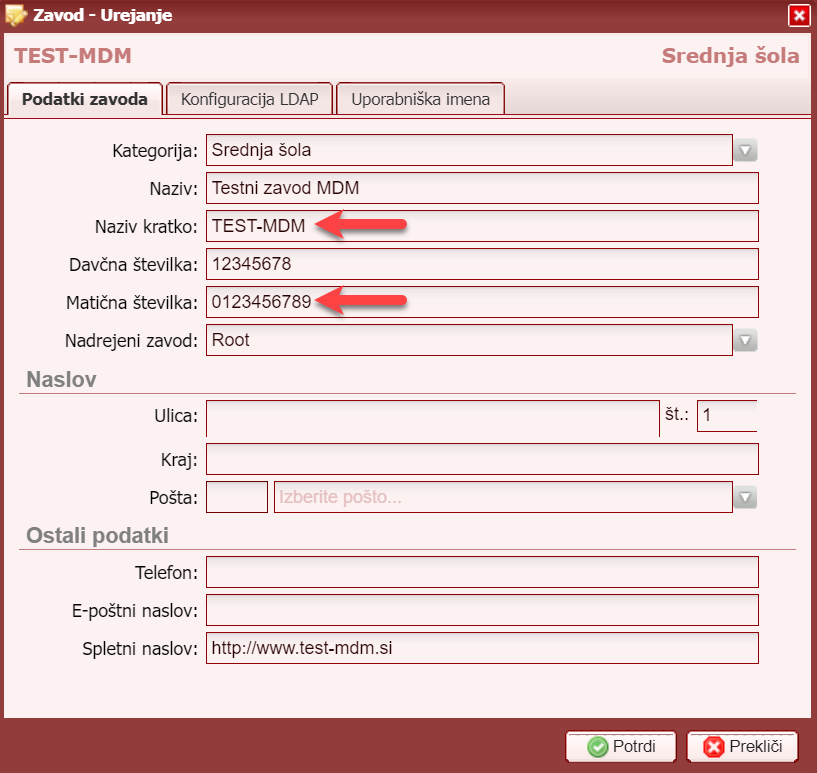This screenshot has width=817, height=773.
Task: Focus the Naziv kratko field
Action: (482, 226)
